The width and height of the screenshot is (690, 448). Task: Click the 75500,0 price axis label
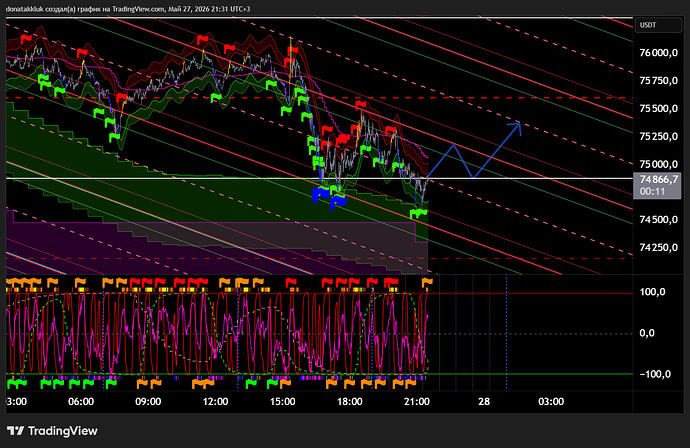(658, 109)
